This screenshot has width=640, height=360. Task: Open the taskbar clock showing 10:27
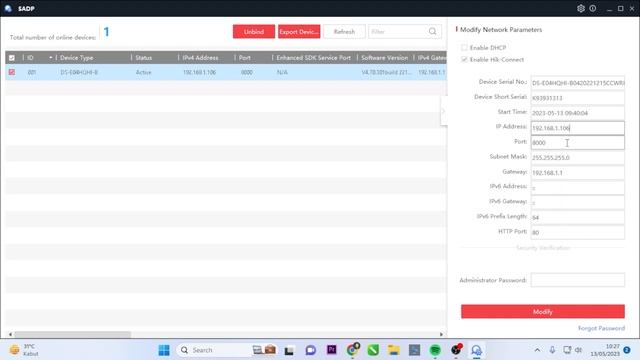pyautogui.click(x=605, y=350)
